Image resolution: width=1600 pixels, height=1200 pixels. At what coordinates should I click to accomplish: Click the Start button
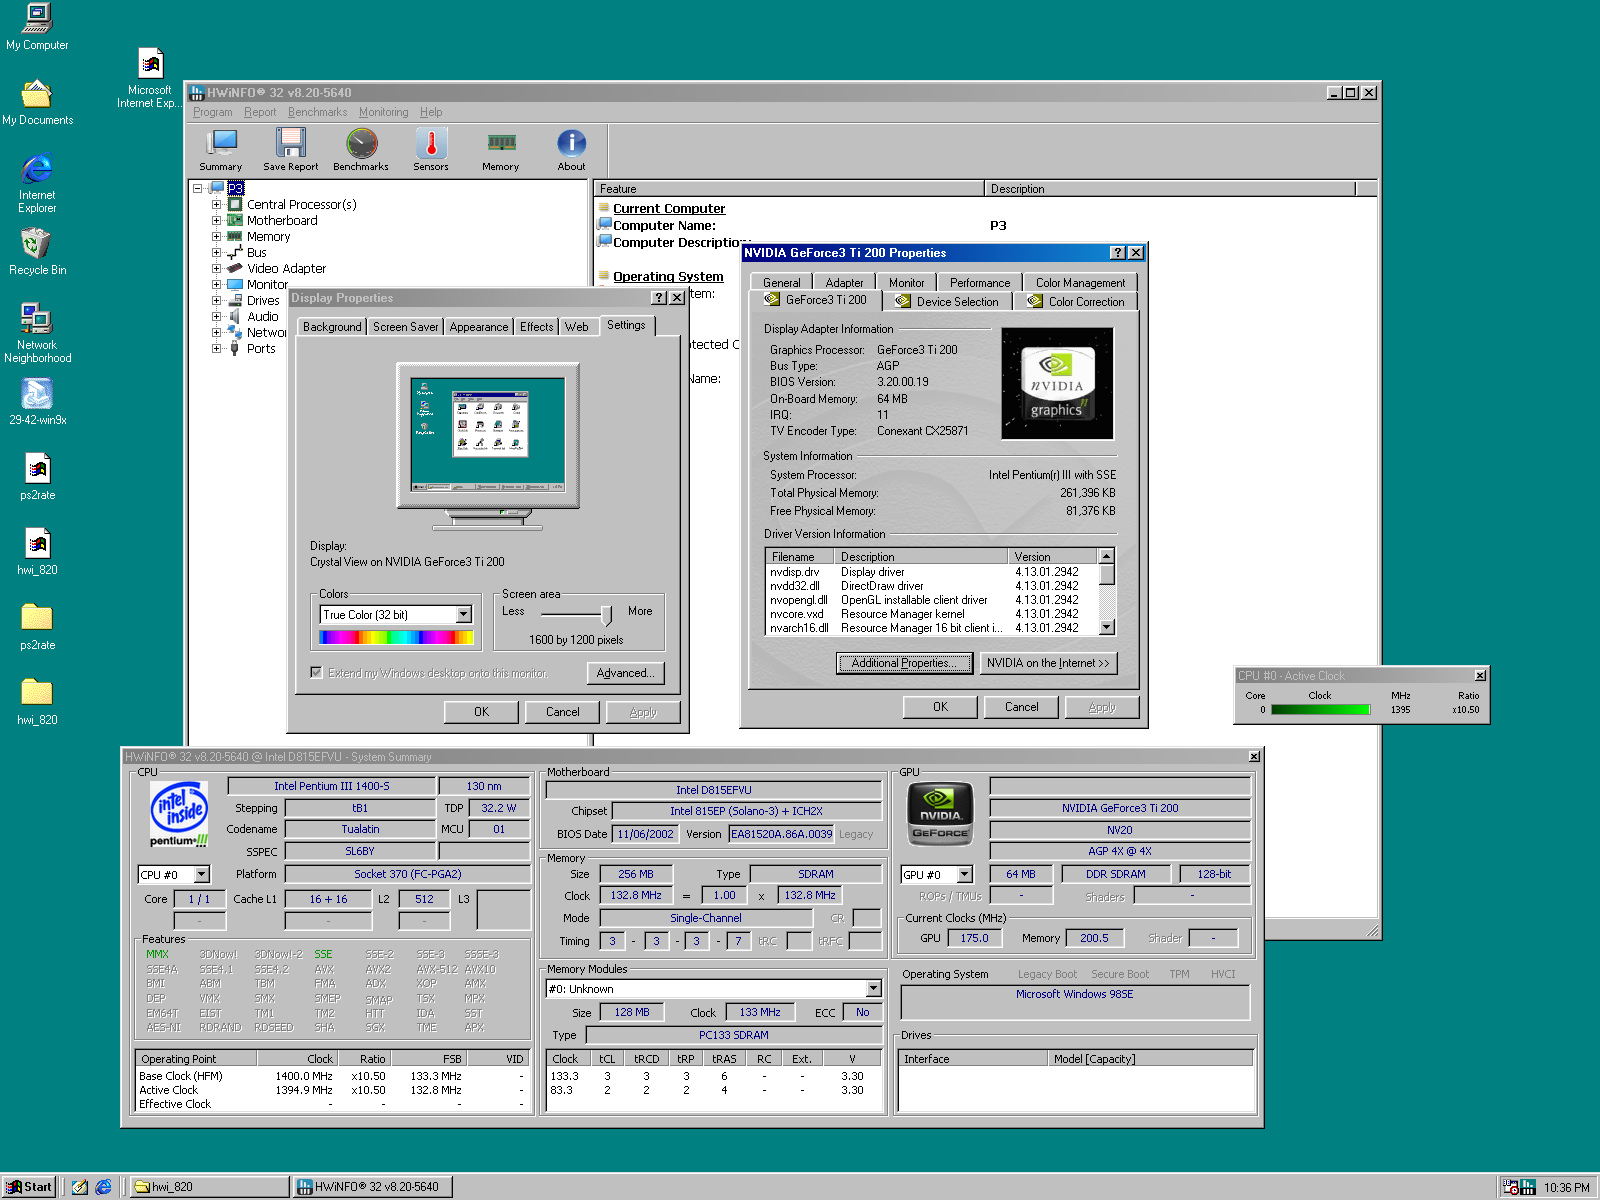coord(28,1187)
